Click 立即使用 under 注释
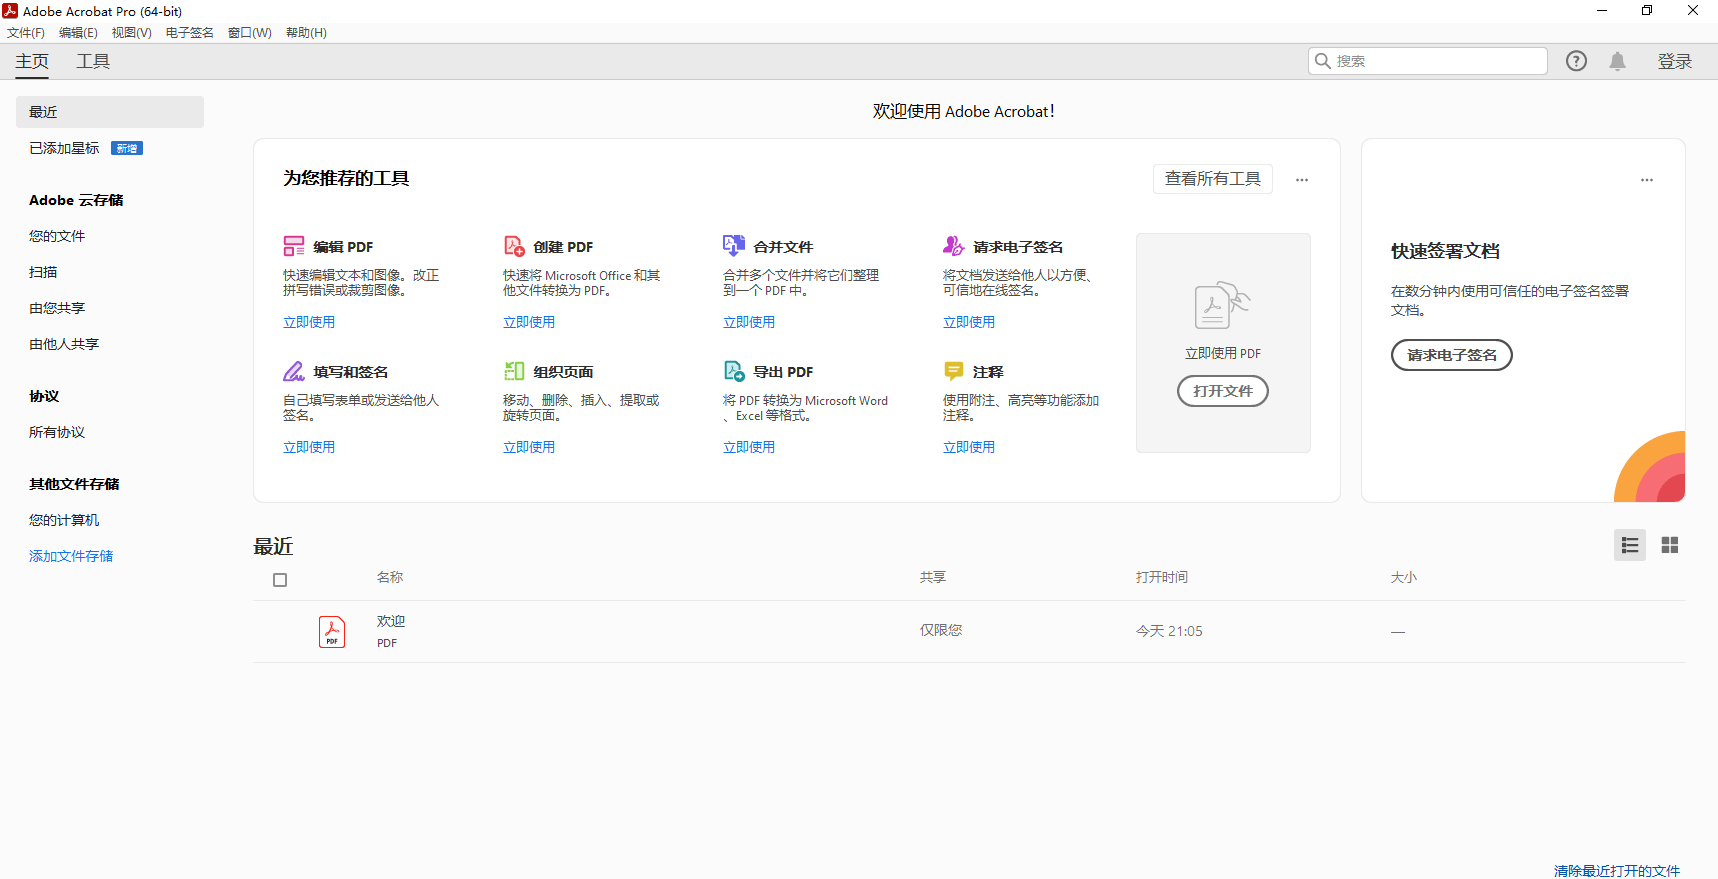The image size is (1718, 879). pos(969,447)
